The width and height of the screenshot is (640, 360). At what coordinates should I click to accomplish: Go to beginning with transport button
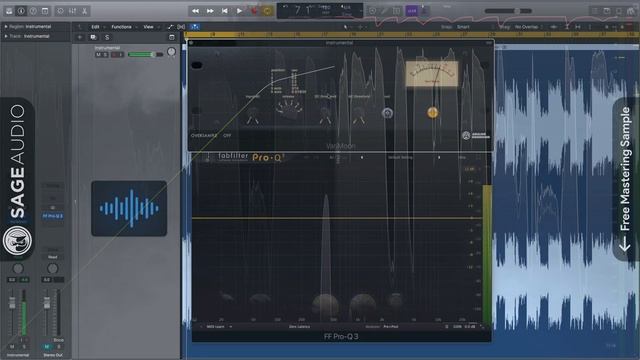point(224,11)
